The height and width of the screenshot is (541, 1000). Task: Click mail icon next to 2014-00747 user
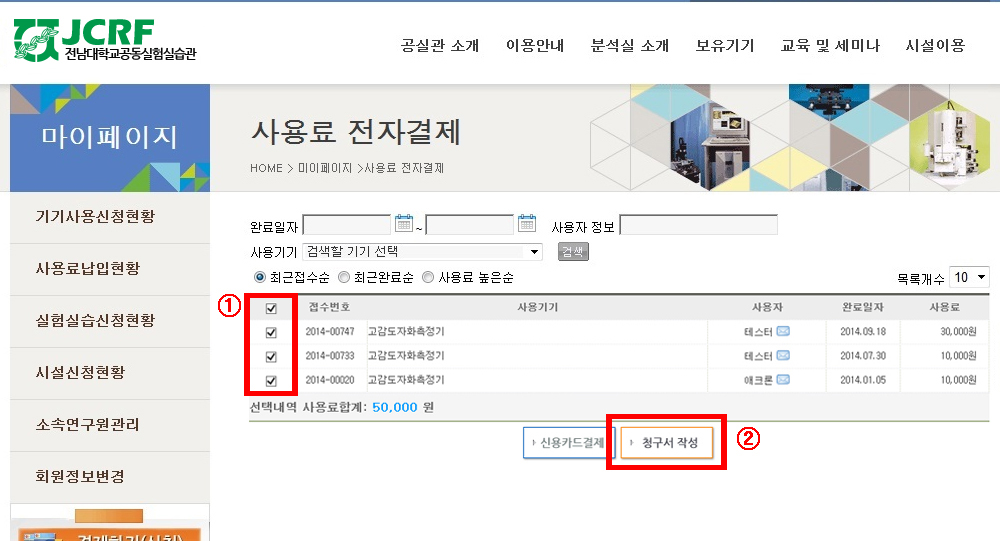783,331
